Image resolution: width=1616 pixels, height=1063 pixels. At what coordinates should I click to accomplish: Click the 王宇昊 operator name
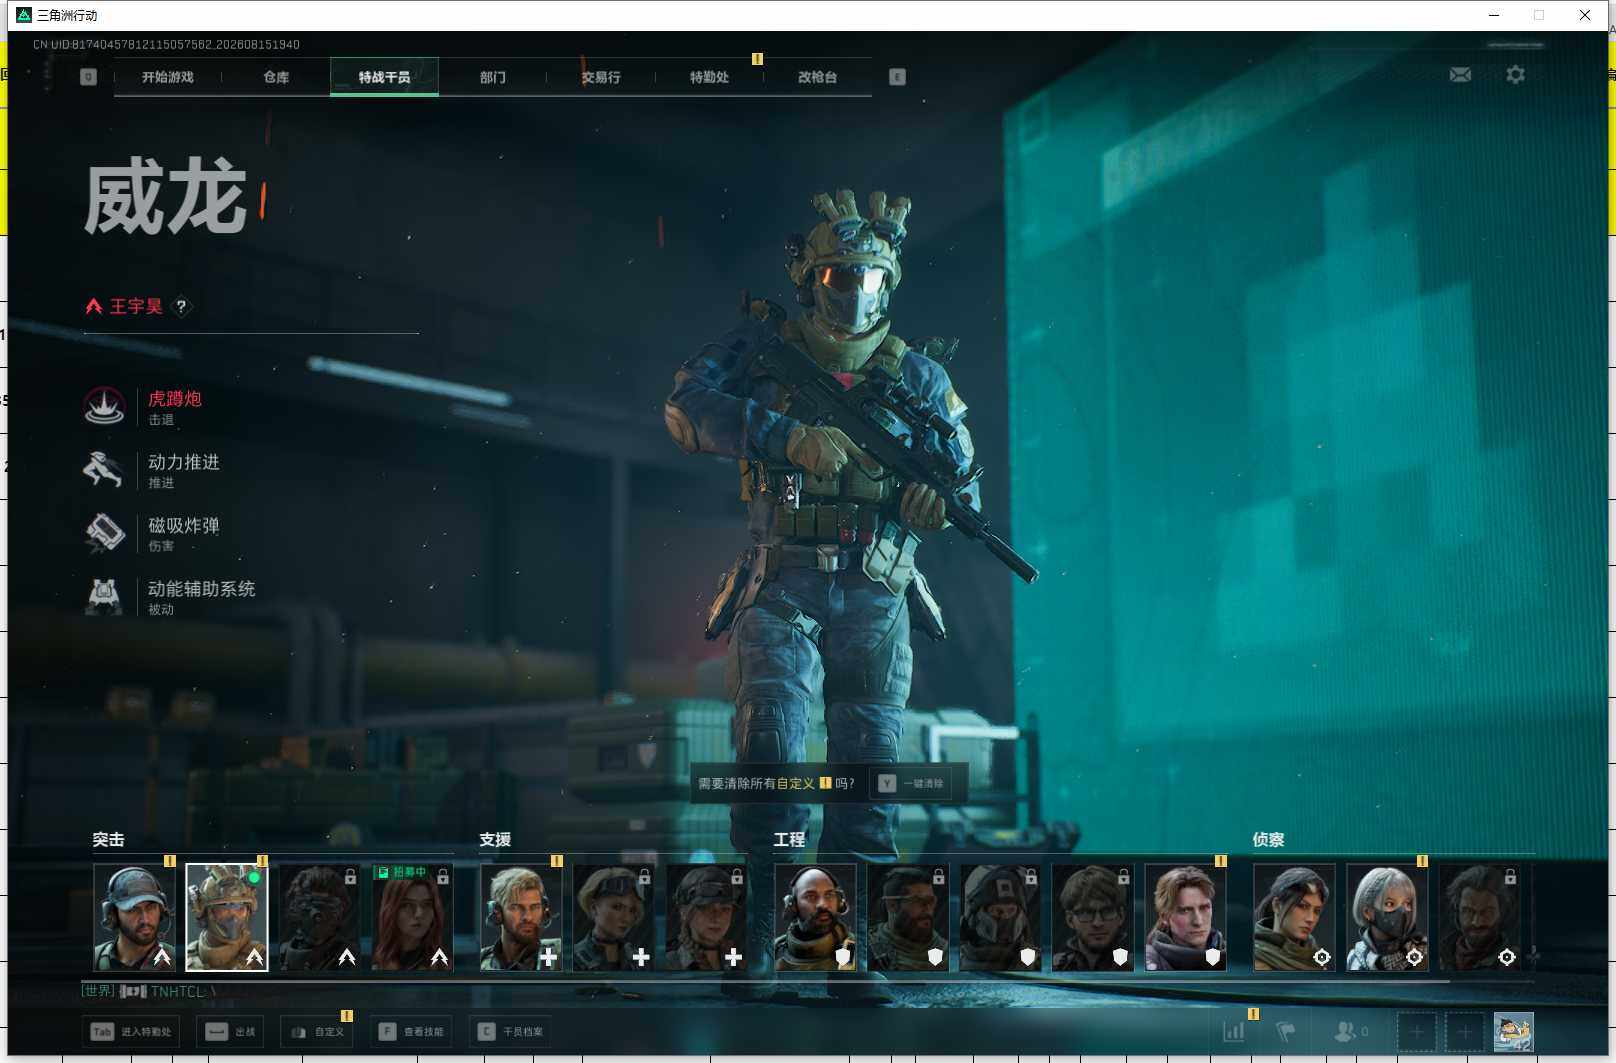coord(136,306)
